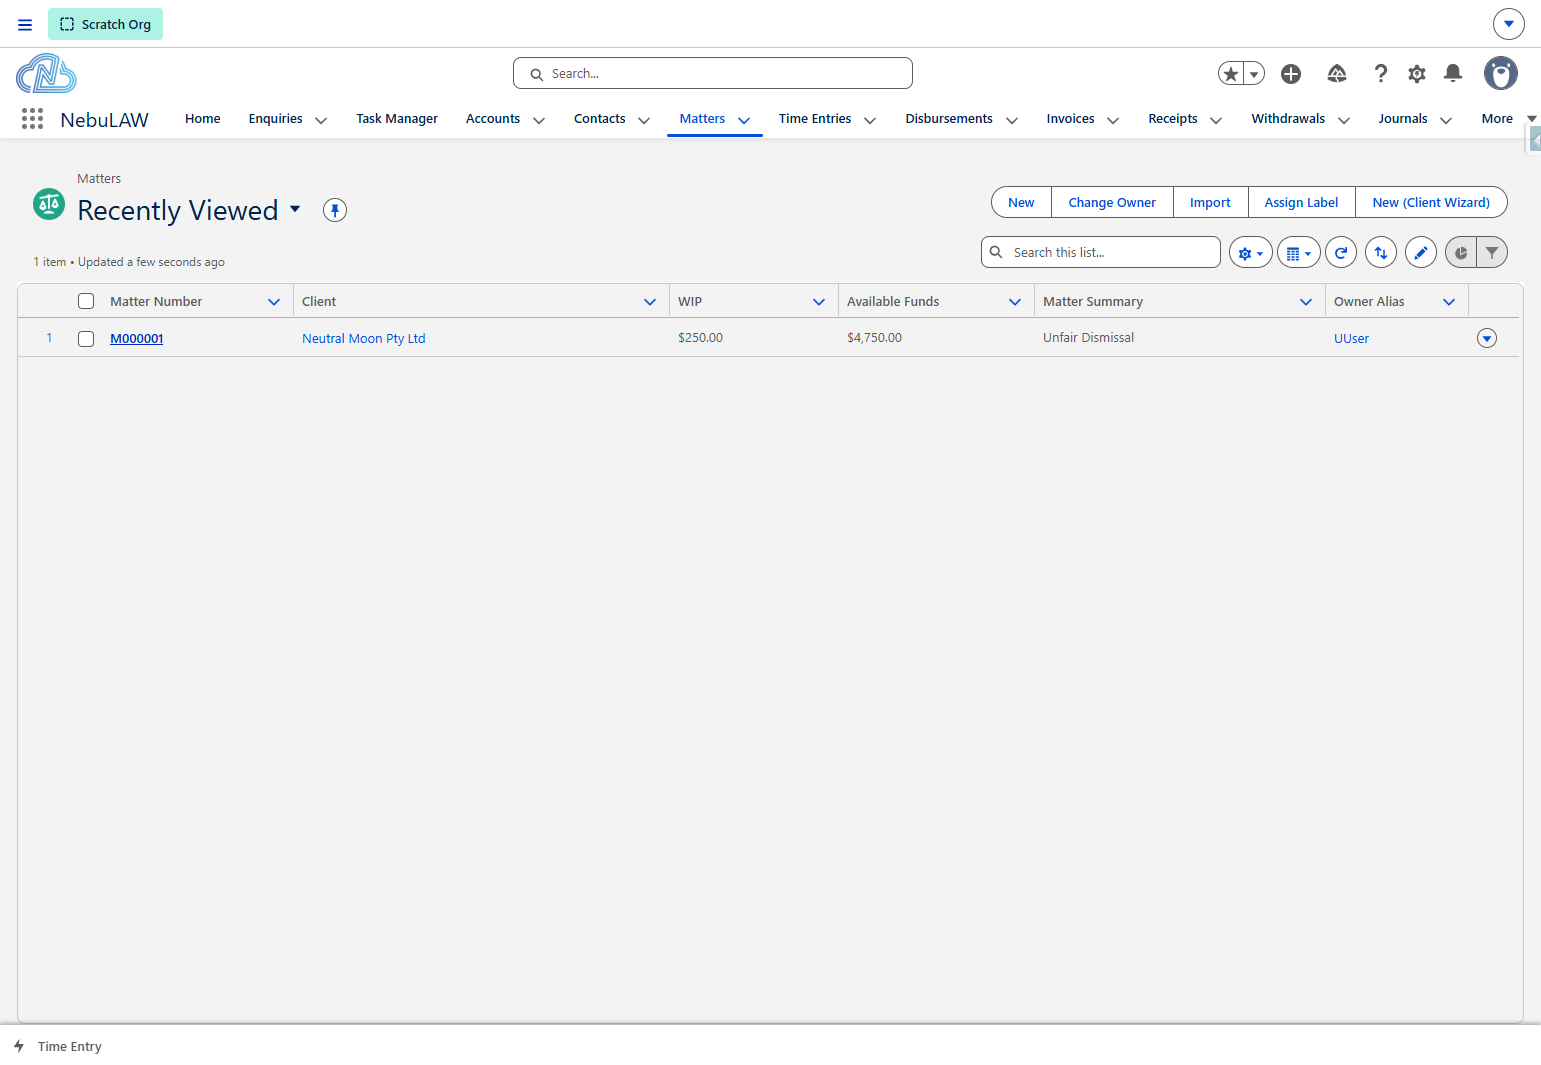1541x1065 pixels.
Task: Focus the global Search box
Action: pos(713,73)
